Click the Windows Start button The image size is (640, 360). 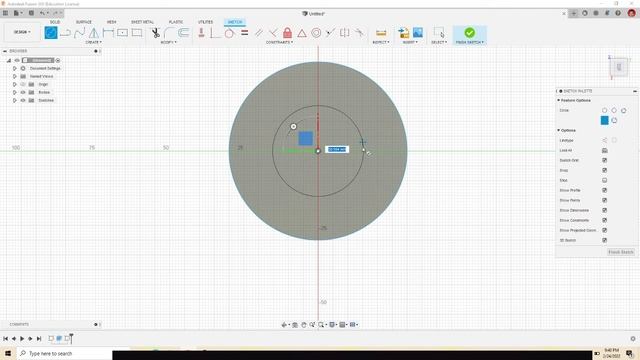pyautogui.click(x=8, y=353)
